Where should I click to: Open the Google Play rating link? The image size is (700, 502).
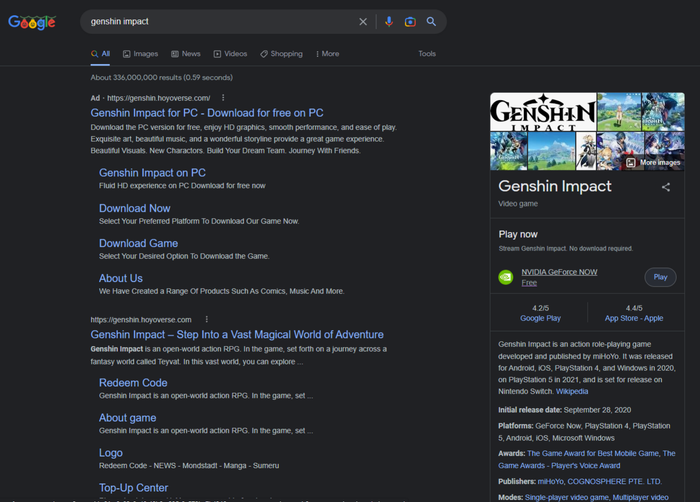(540, 318)
